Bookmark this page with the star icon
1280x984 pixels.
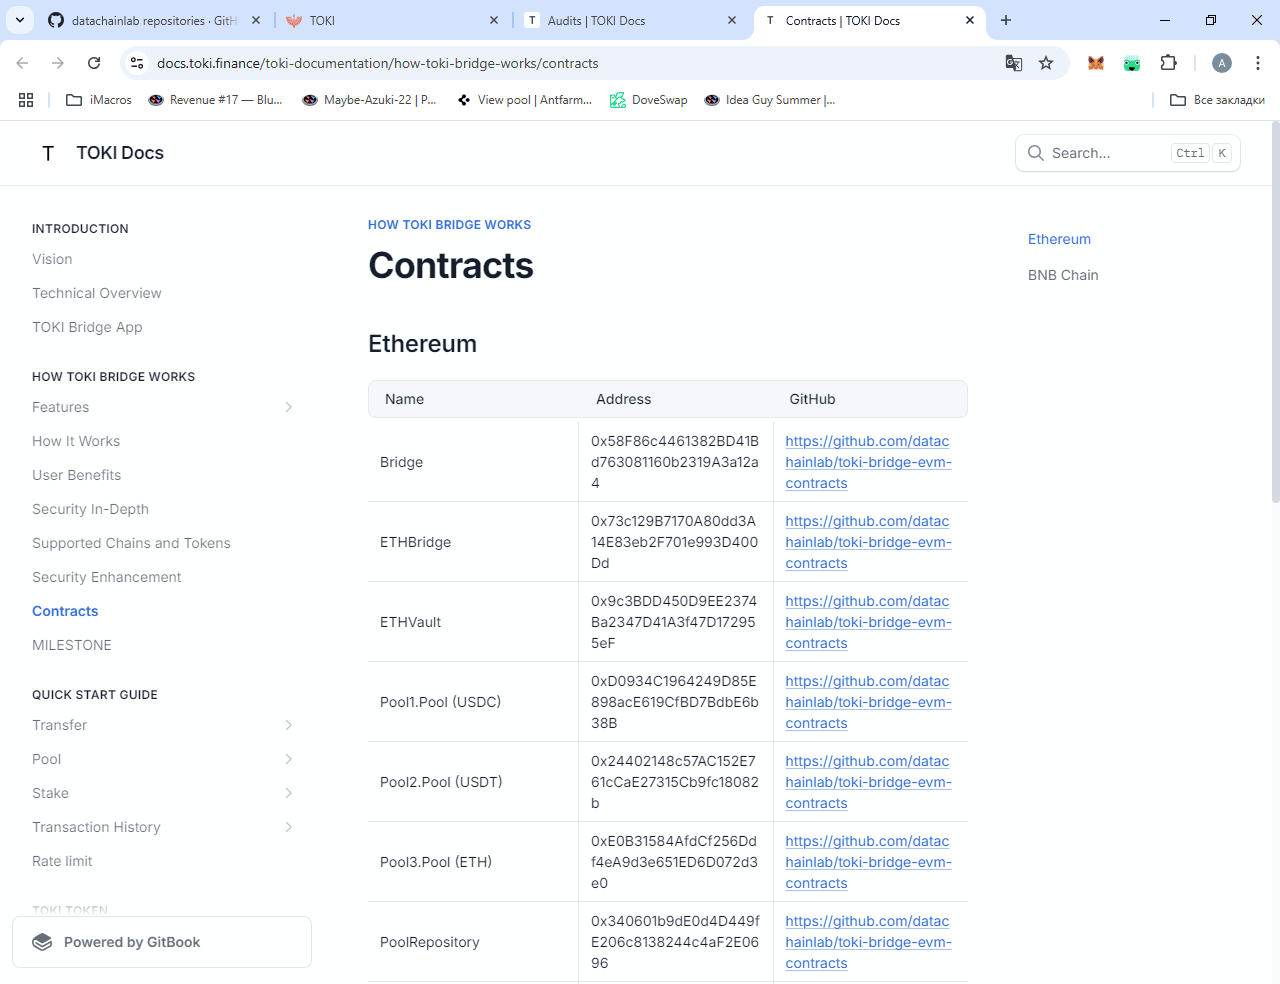[x=1046, y=63]
